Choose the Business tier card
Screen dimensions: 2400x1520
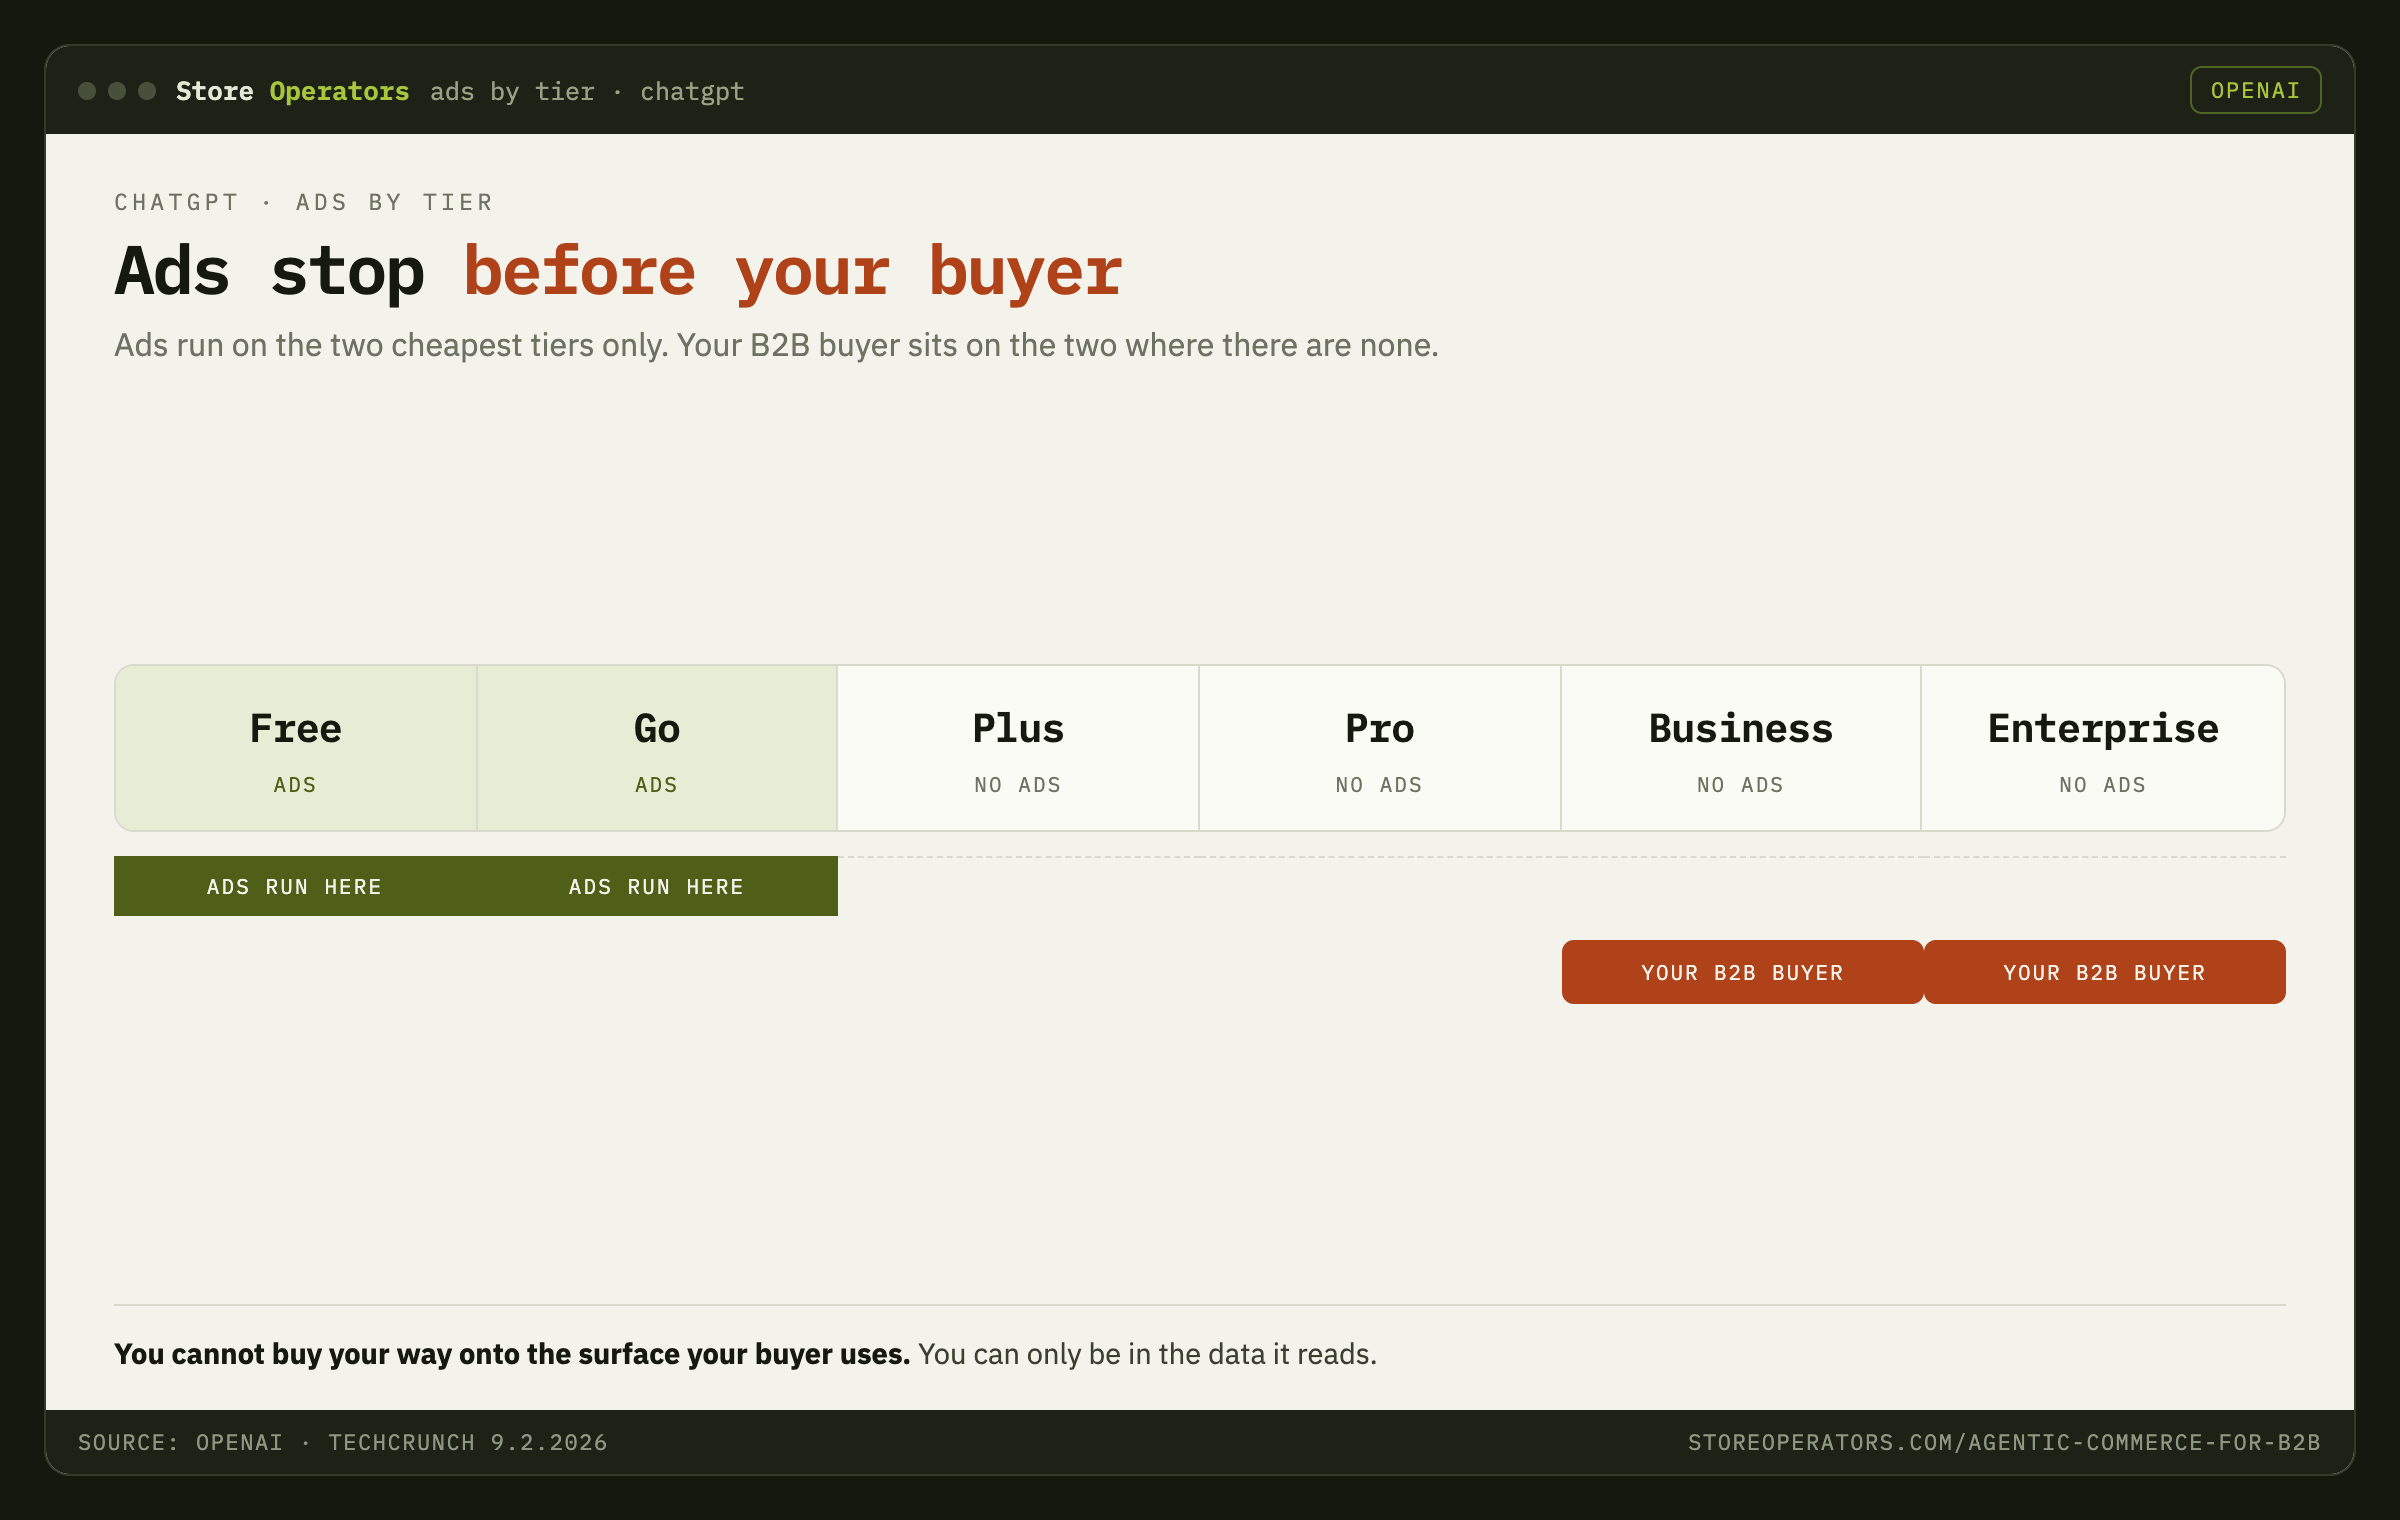click(x=1741, y=748)
